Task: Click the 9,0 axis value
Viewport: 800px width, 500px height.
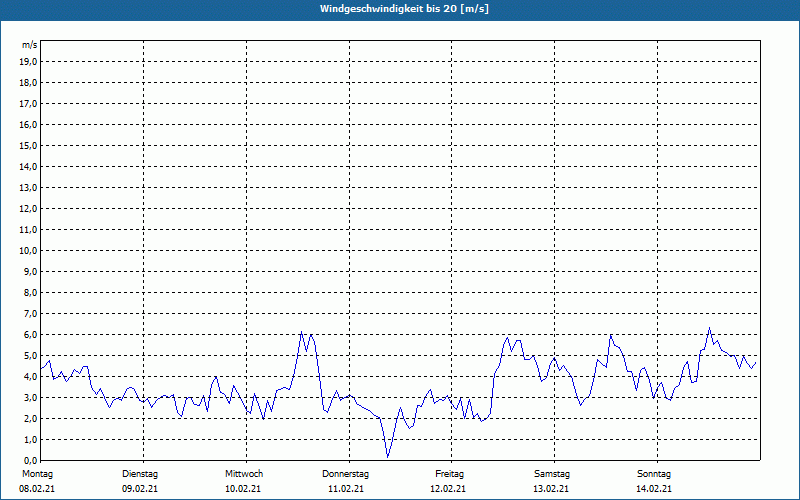Action: (x=30, y=271)
